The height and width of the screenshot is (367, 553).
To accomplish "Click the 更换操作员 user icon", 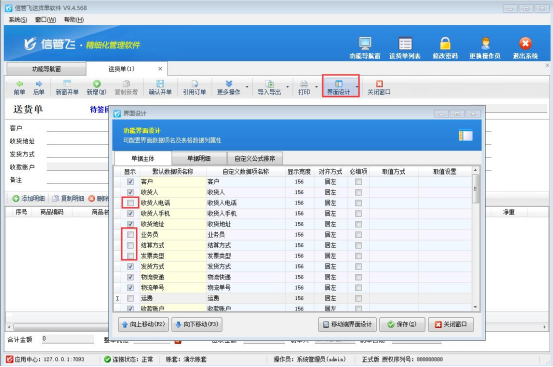I will pyautogui.click(x=485, y=44).
